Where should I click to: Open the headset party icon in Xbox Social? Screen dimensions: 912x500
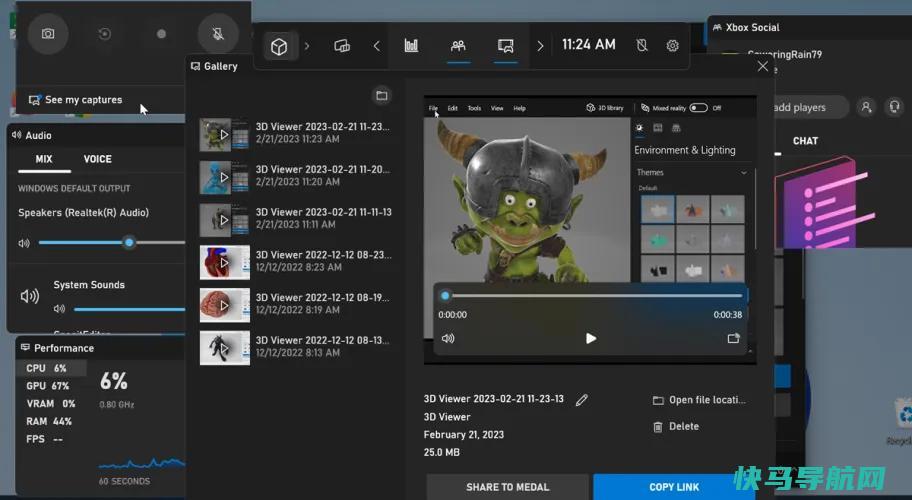click(x=895, y=107)
